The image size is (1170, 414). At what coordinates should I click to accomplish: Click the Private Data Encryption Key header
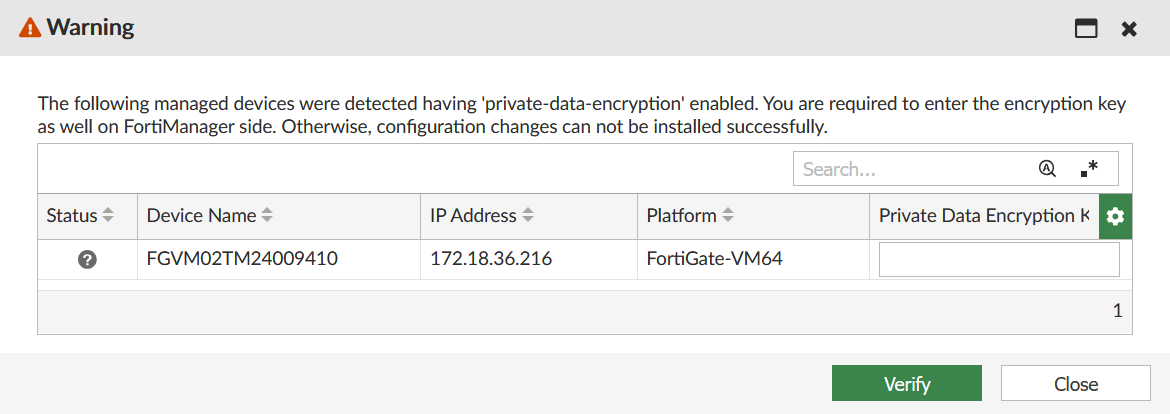pos(983,216)
